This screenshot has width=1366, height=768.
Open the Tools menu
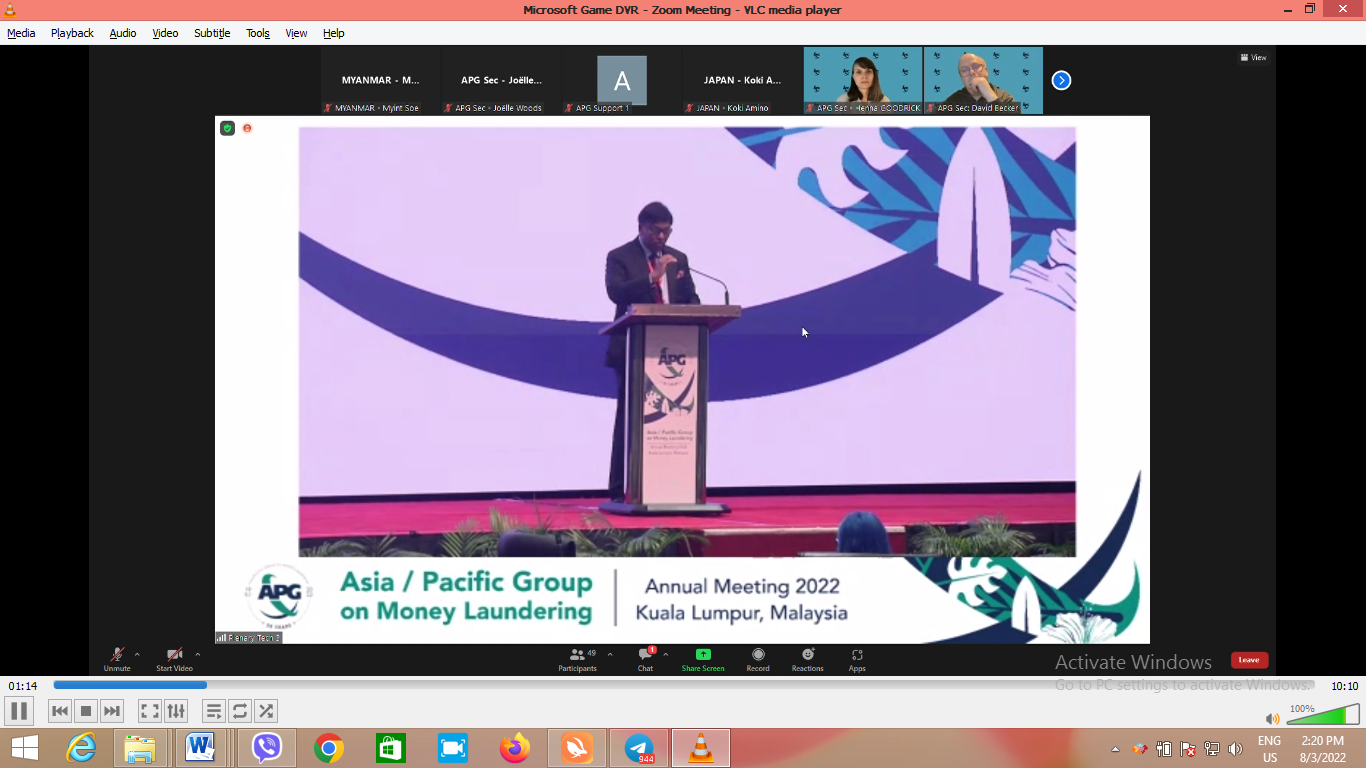coord(258,33)
